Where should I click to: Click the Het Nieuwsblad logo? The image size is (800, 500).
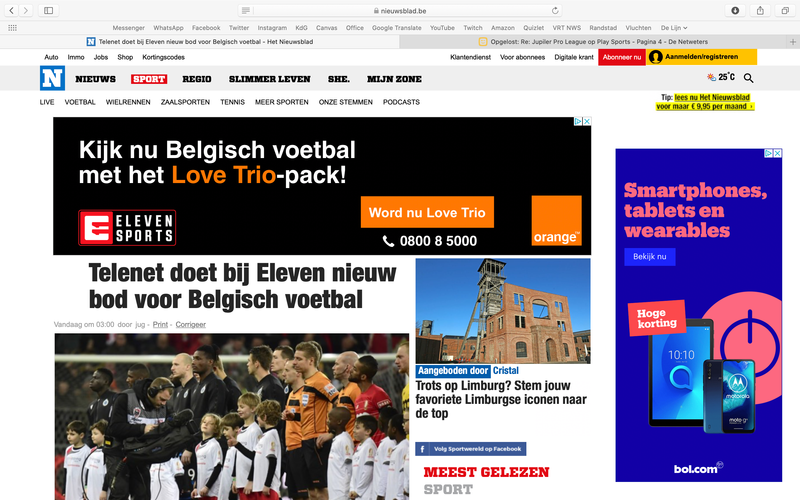[x=51, y=78]
